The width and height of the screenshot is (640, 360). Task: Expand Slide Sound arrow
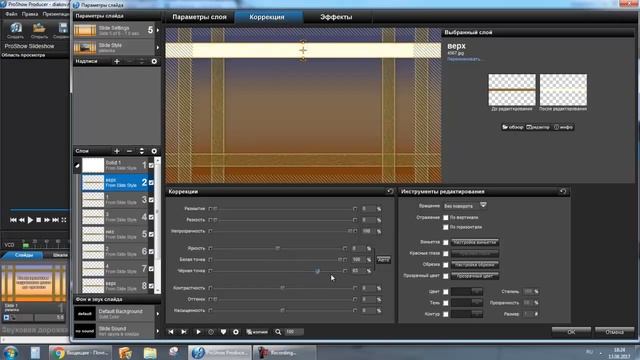pyautogui.click(x=158, y=331)
